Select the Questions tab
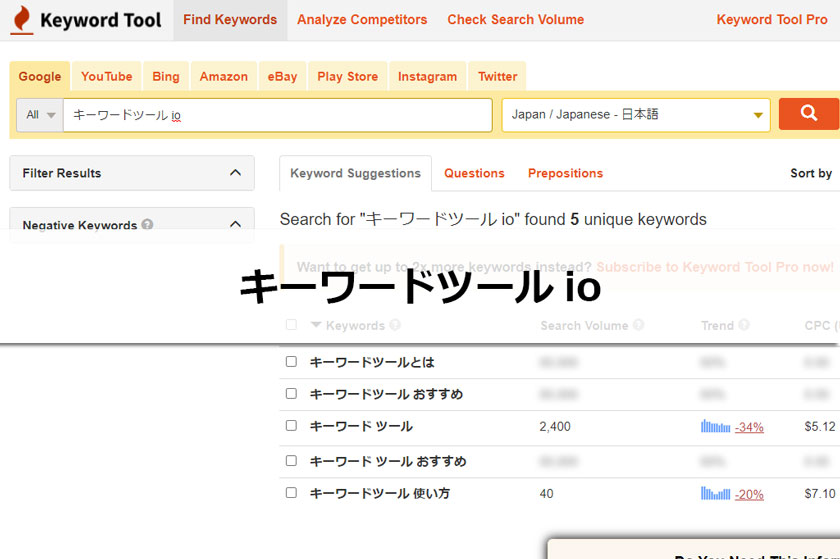 (x=474, y=173)
